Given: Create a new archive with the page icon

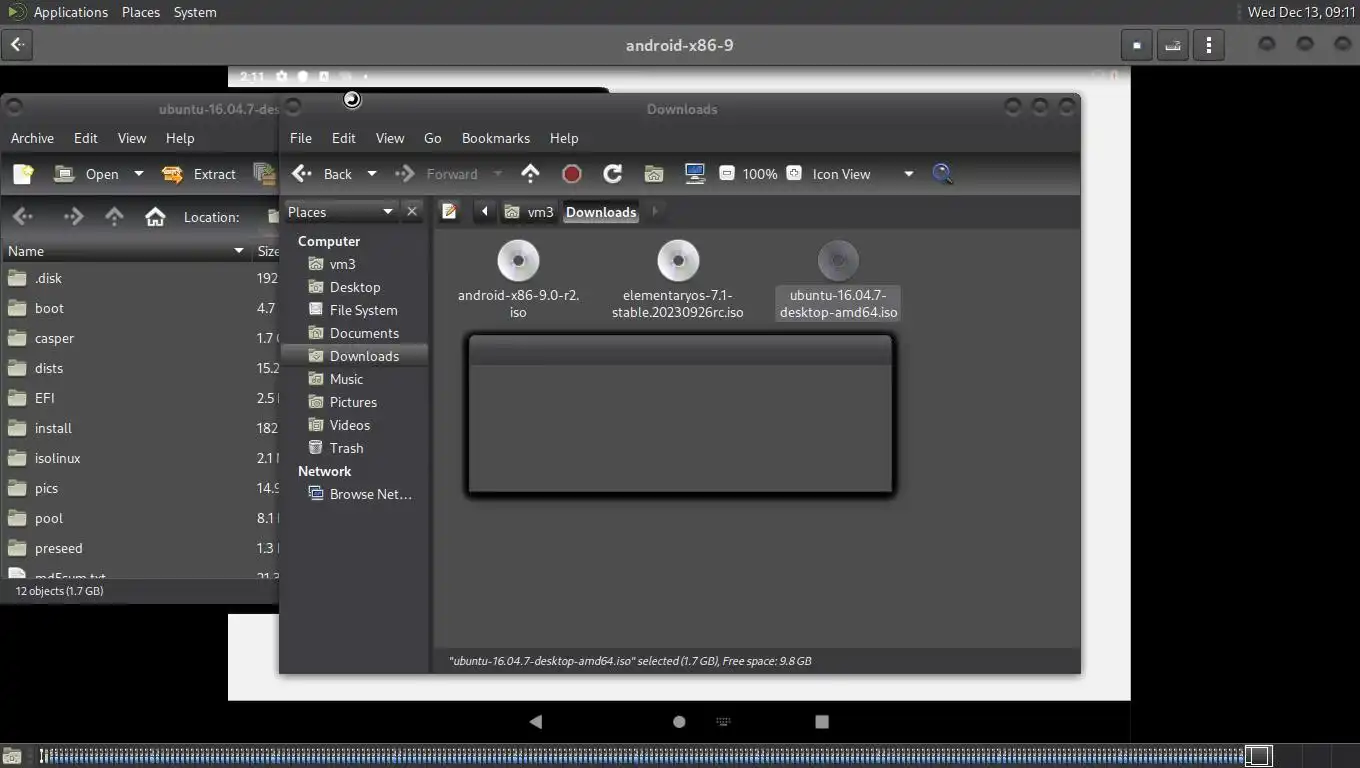Looking at the screenshot, I should (23, 174).
